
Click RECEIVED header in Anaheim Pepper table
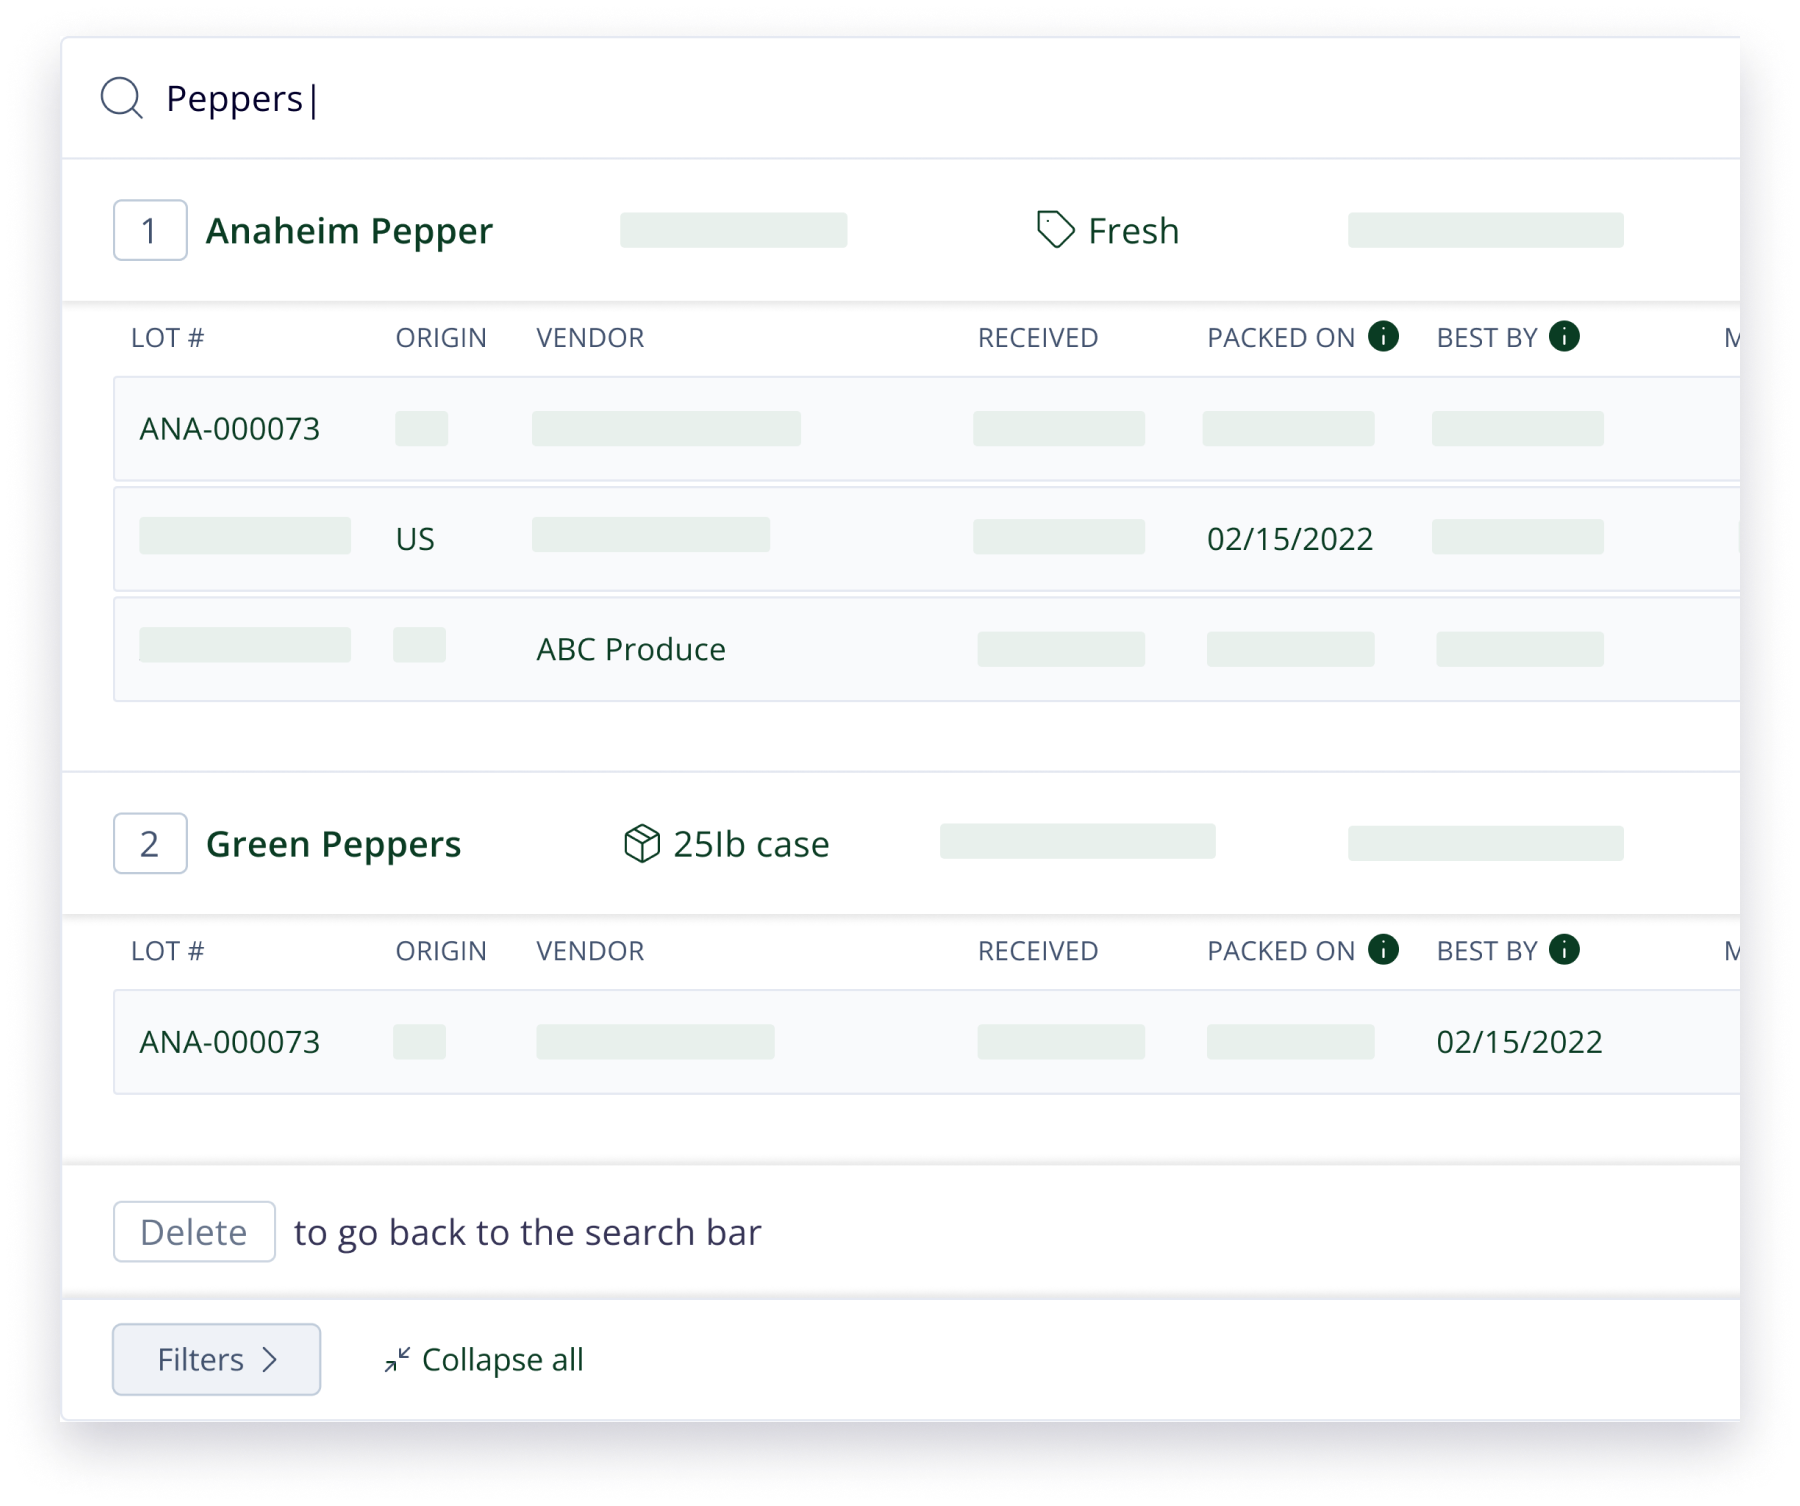point(1038,338)
